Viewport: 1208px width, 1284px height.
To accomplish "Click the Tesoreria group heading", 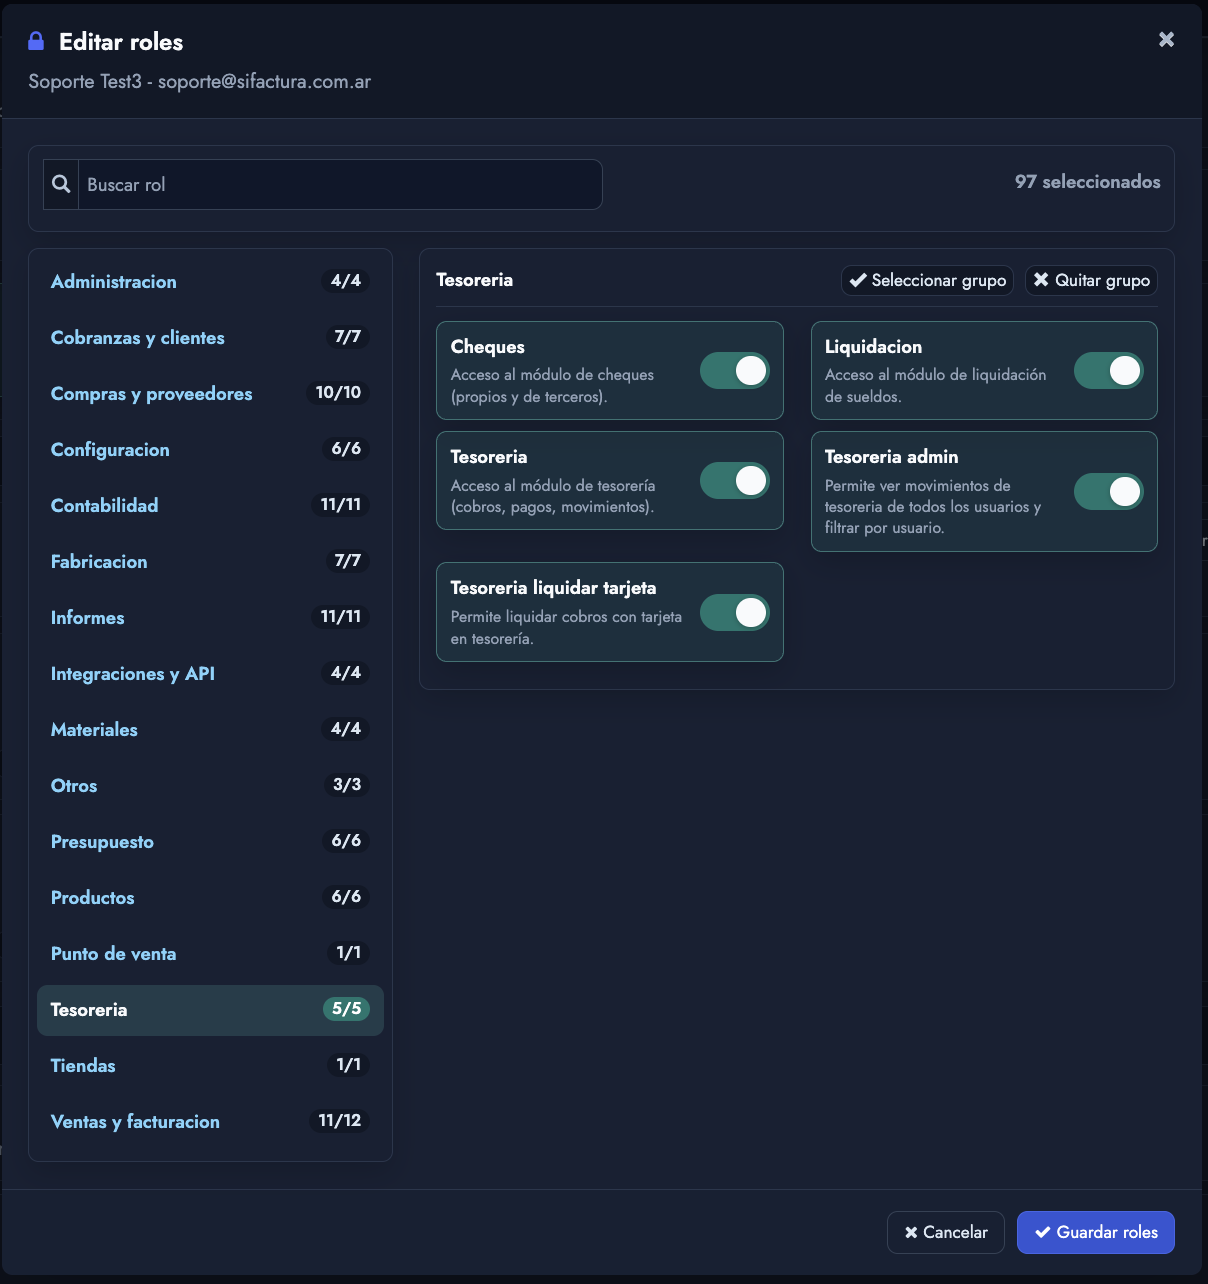I will coord(475,280).
